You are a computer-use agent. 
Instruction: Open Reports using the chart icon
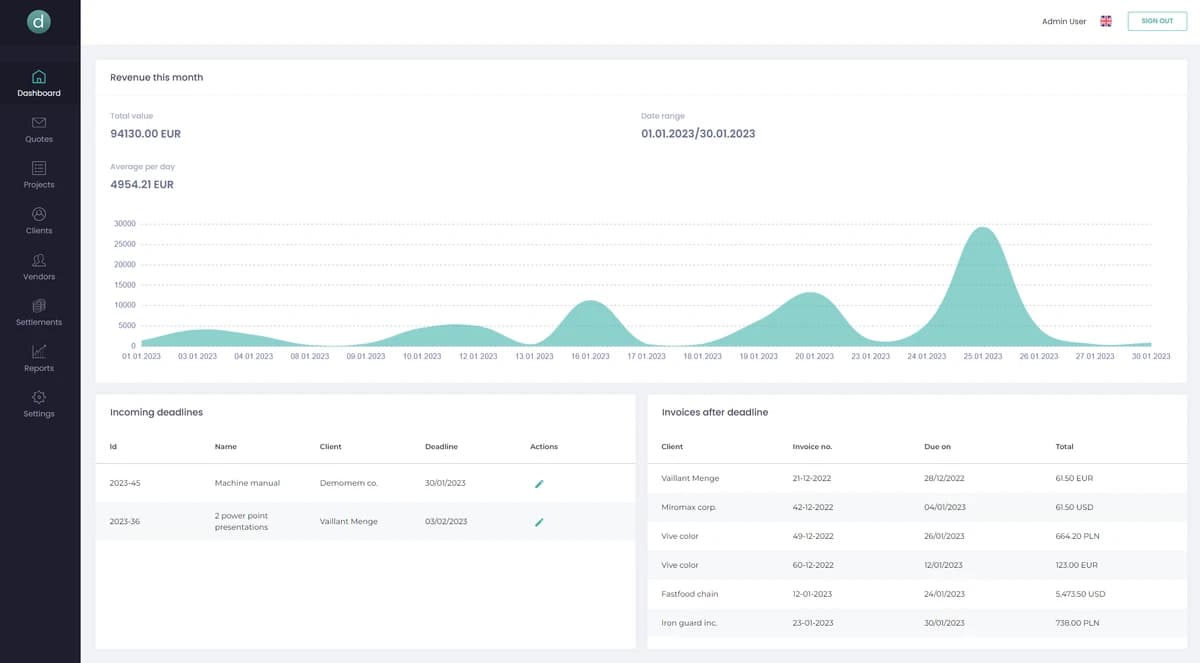[x=38, y=352]
